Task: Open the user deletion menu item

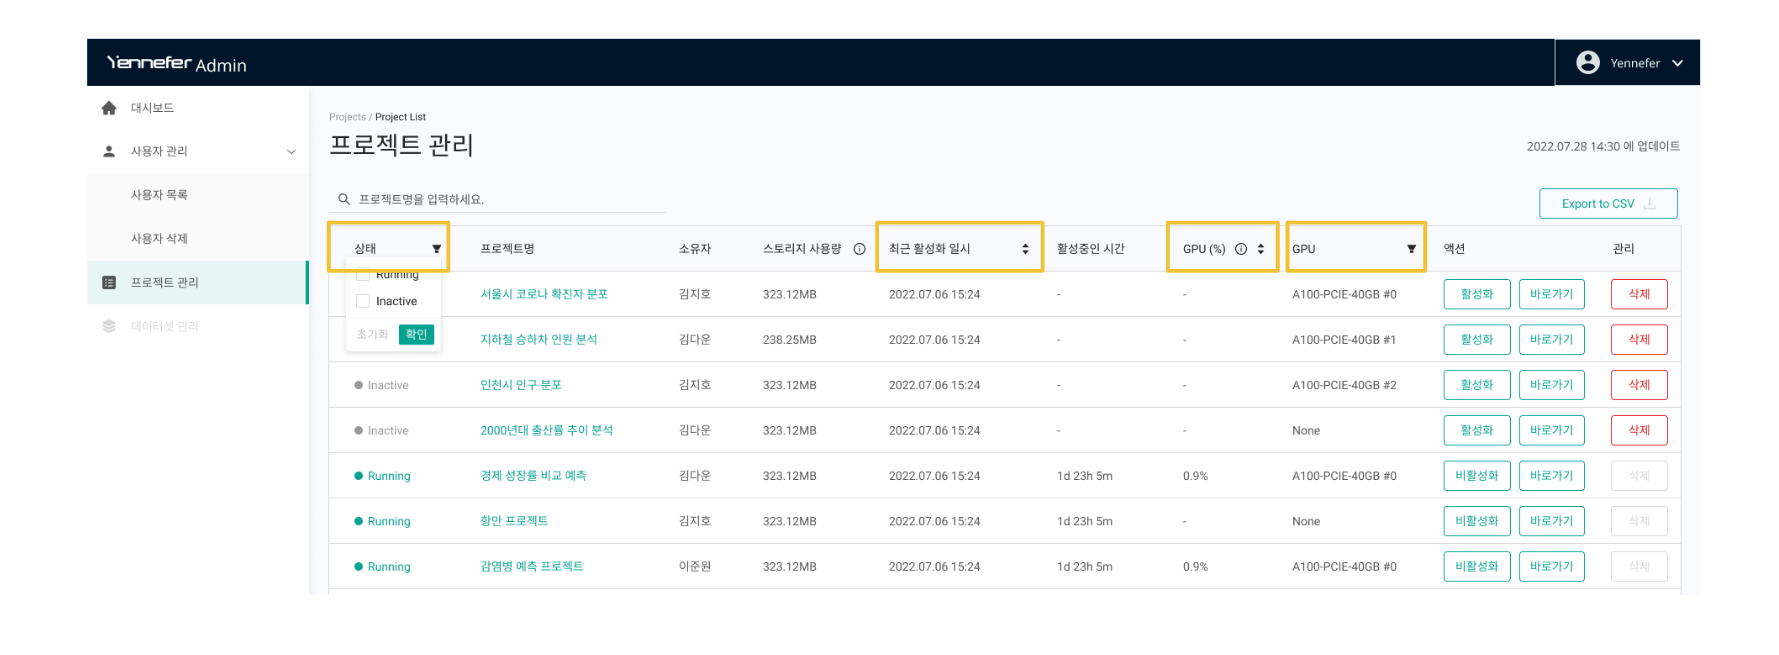Action: click(159, 239)
